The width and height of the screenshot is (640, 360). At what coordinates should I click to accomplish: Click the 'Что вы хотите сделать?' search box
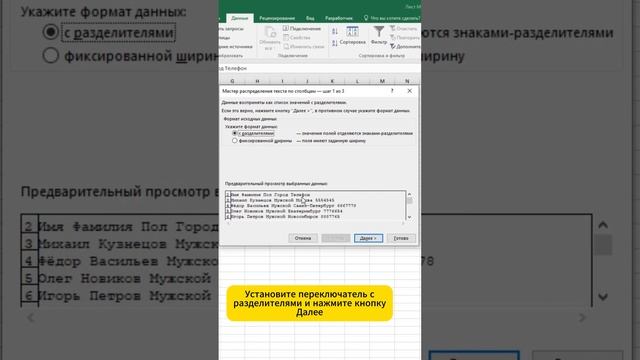tap(392, 18)
